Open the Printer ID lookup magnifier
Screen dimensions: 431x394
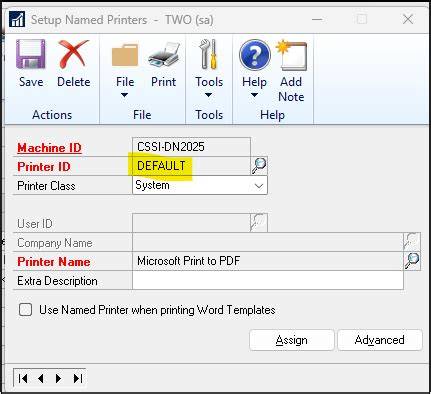[x=259, y=166]
